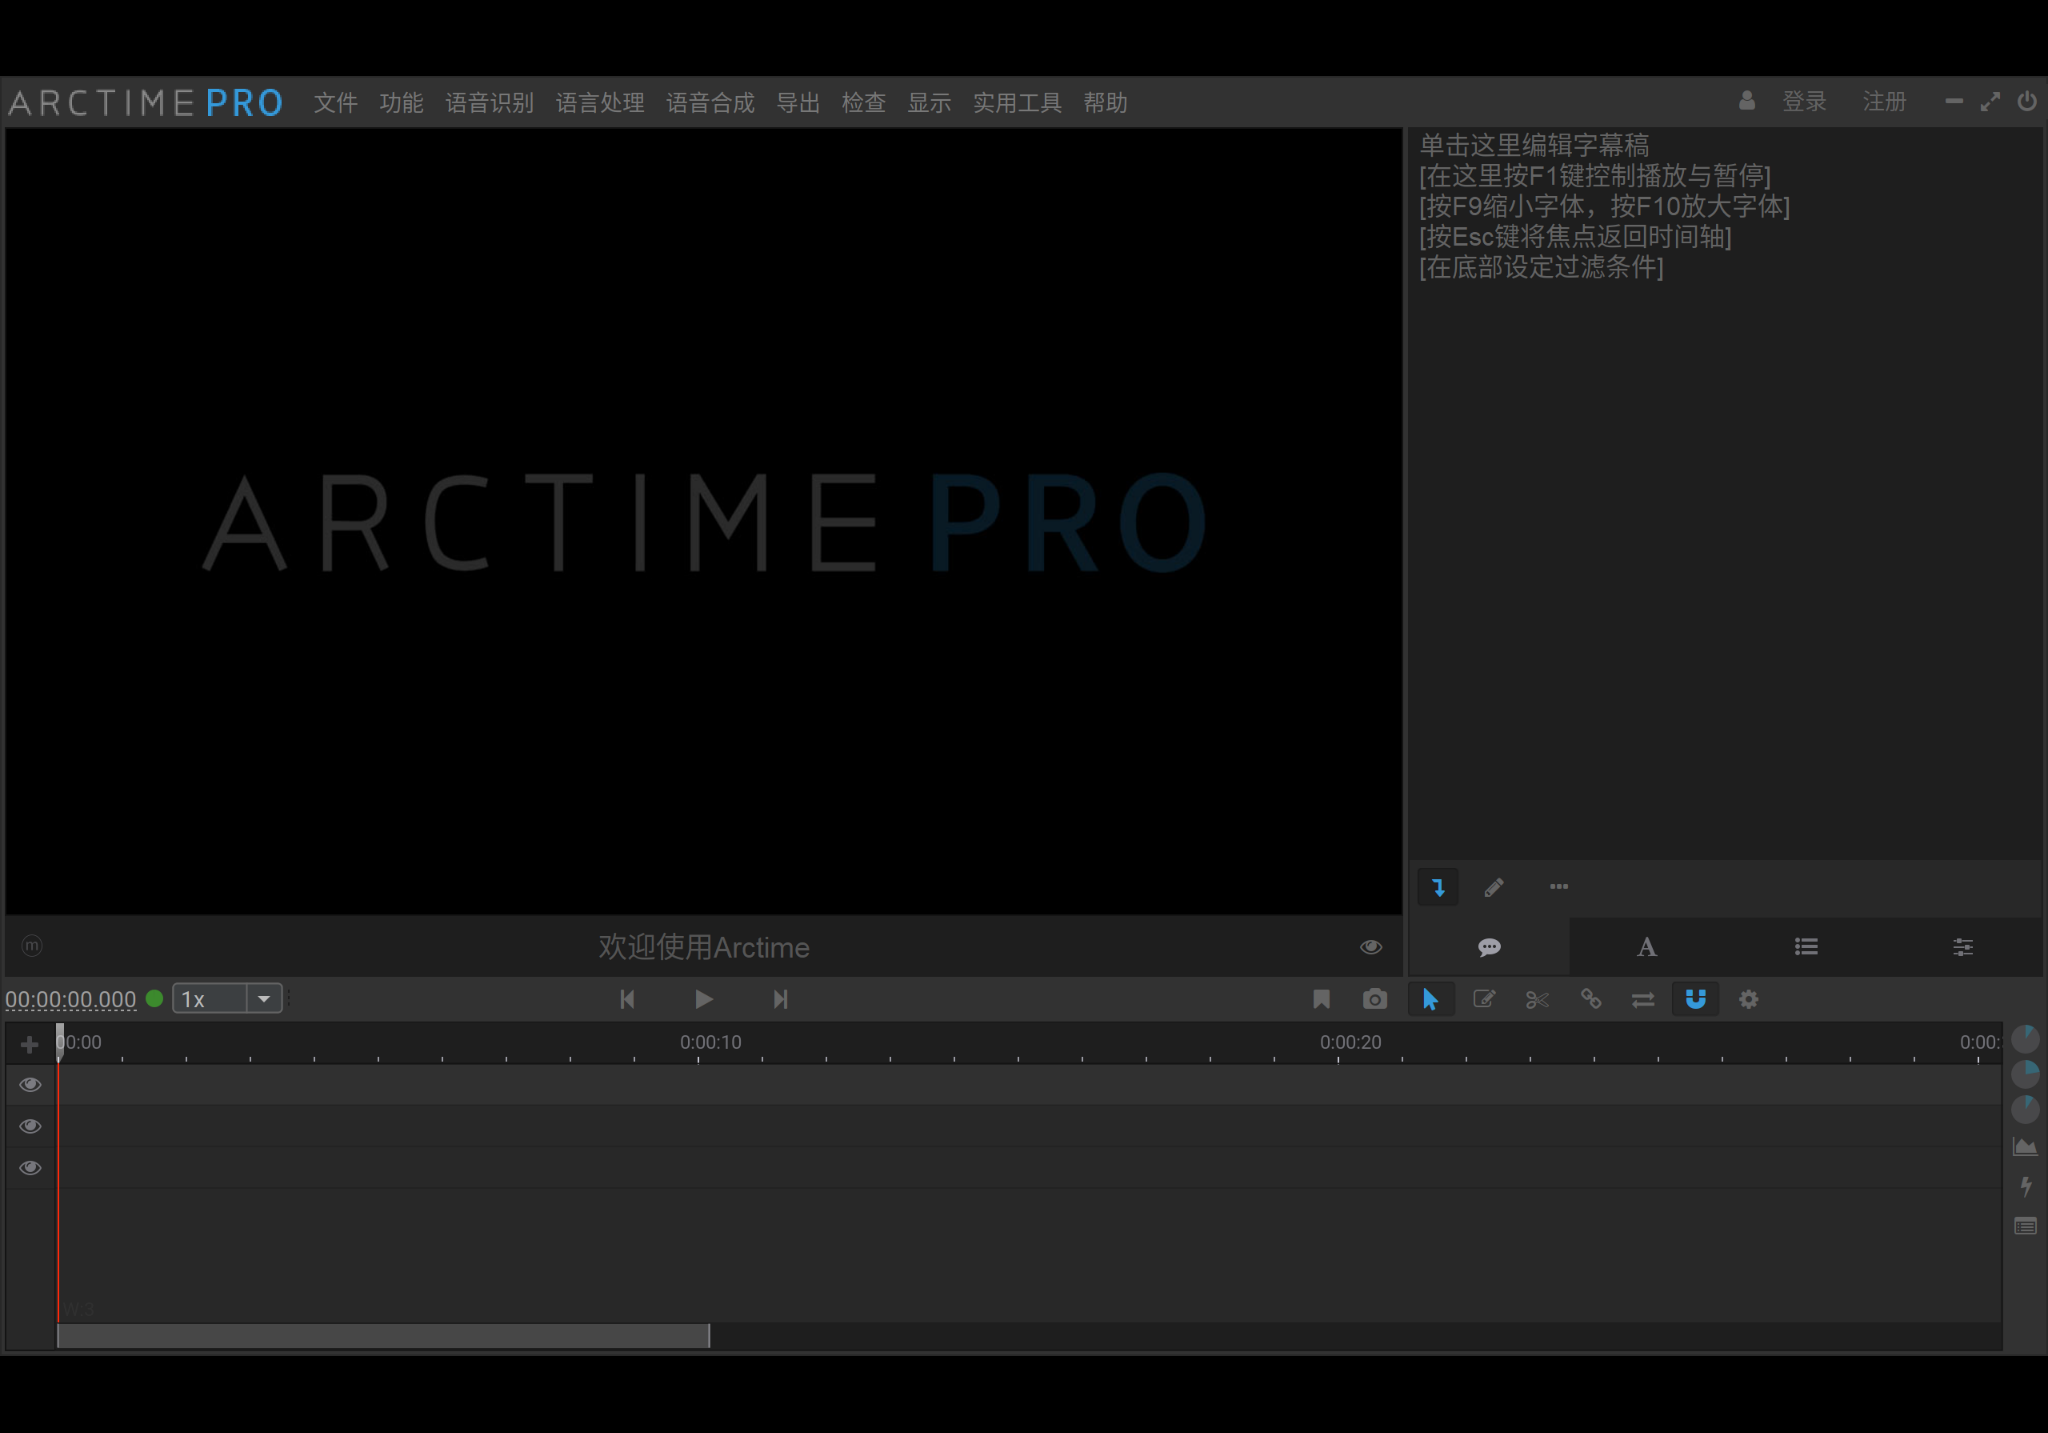Image resolution: width=2048 pixels, height=1433 pixels.
Task: Select the edit note pencil tool
Action: [1484, 999]
